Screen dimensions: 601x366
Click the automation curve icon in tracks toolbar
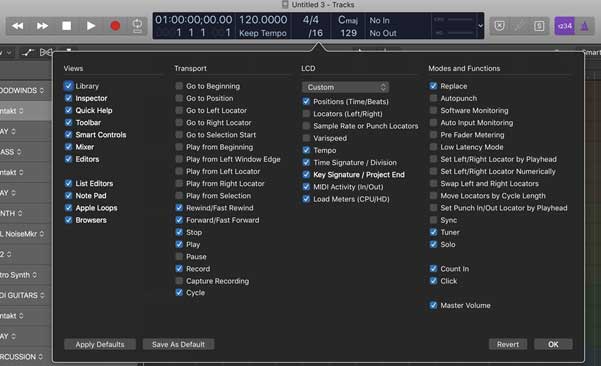click(x=27, y=52)
